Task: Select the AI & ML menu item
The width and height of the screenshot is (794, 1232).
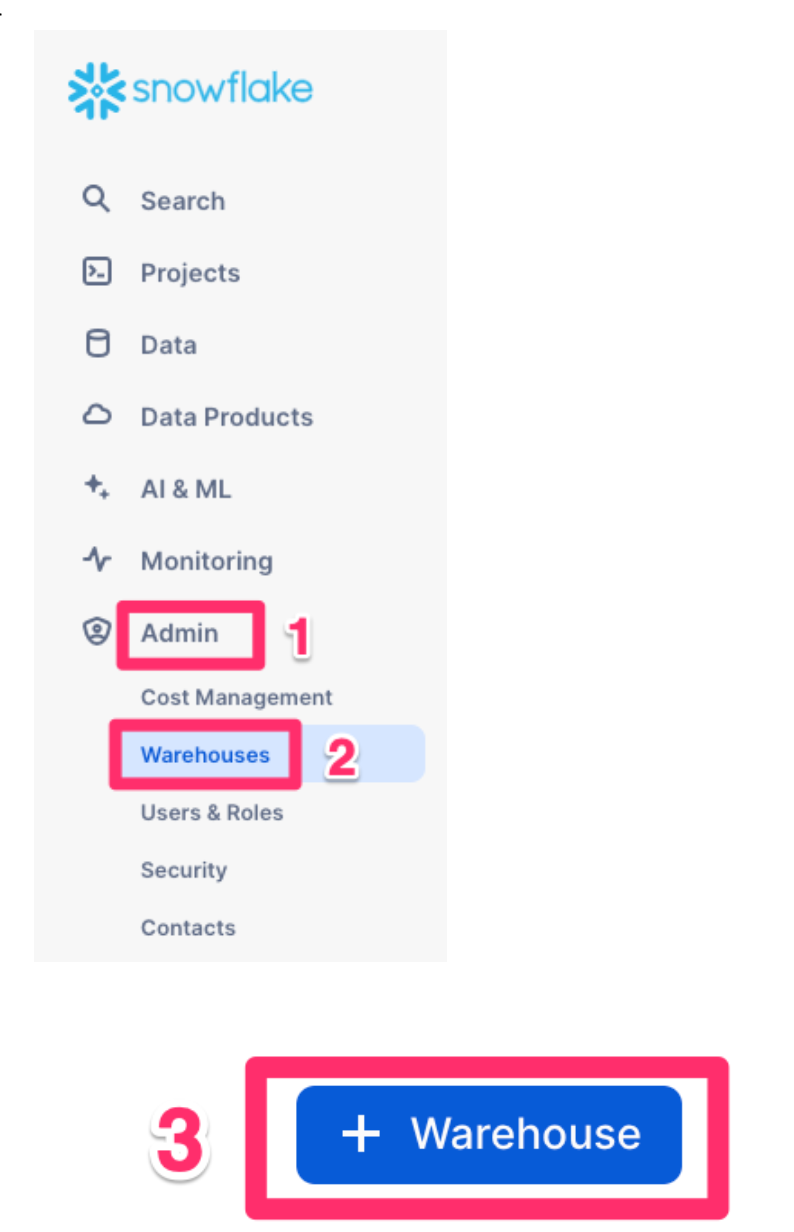Action: coord(185,489)
